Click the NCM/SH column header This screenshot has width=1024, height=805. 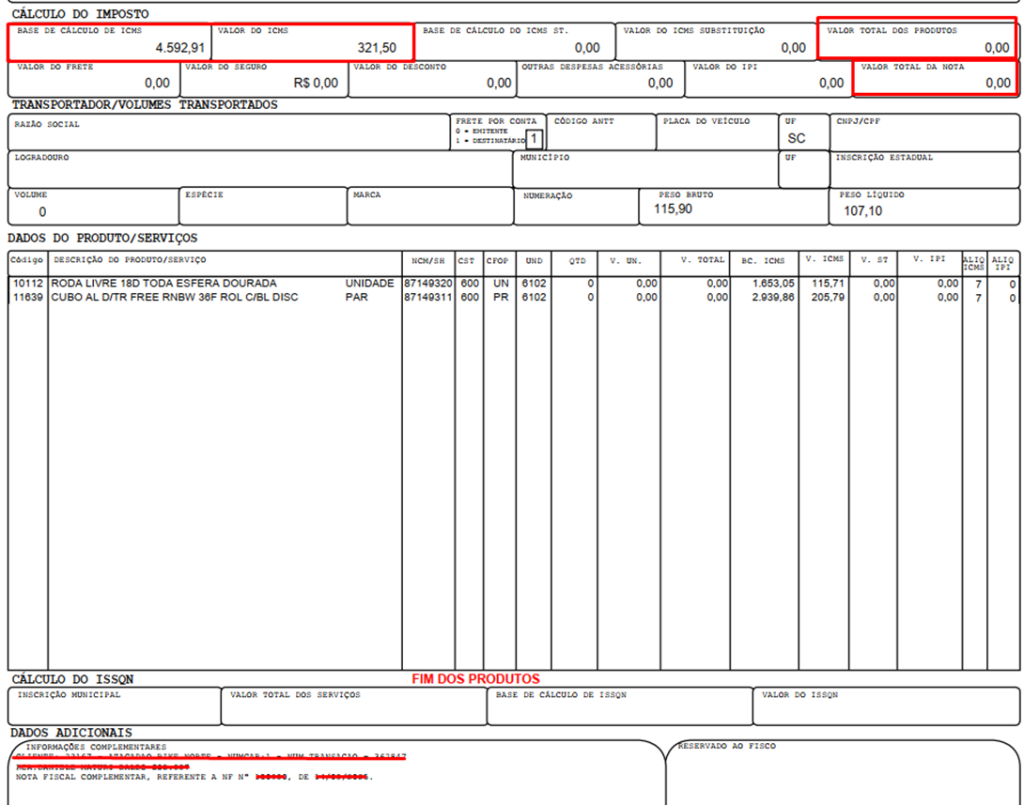pyautogui.click(x=428, y=260)
